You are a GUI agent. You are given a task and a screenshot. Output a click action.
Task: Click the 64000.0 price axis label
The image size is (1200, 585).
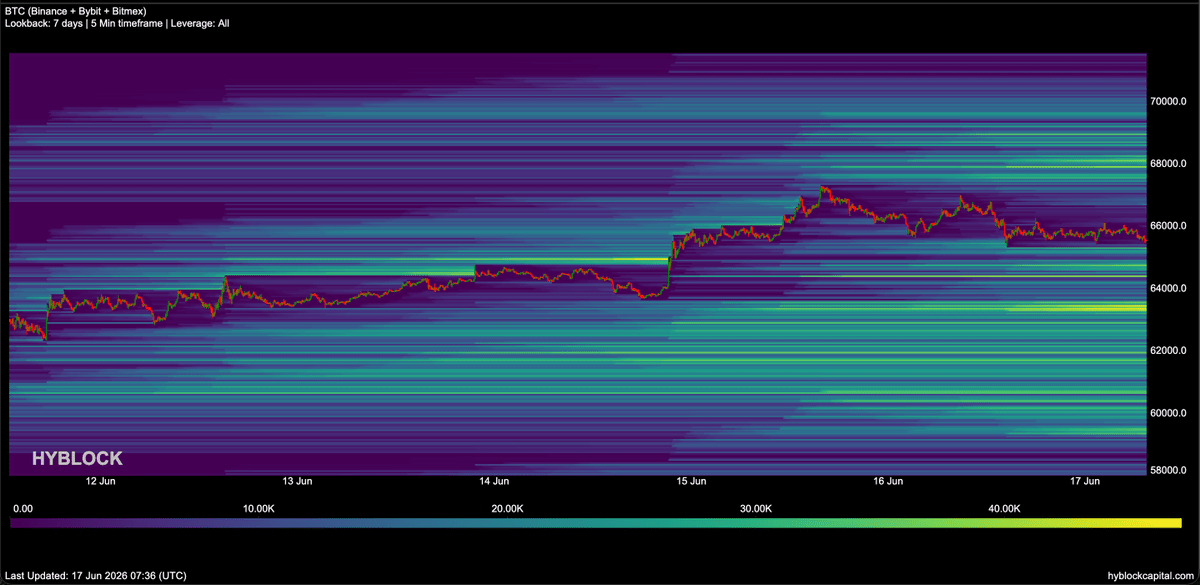click(1168, 288)
